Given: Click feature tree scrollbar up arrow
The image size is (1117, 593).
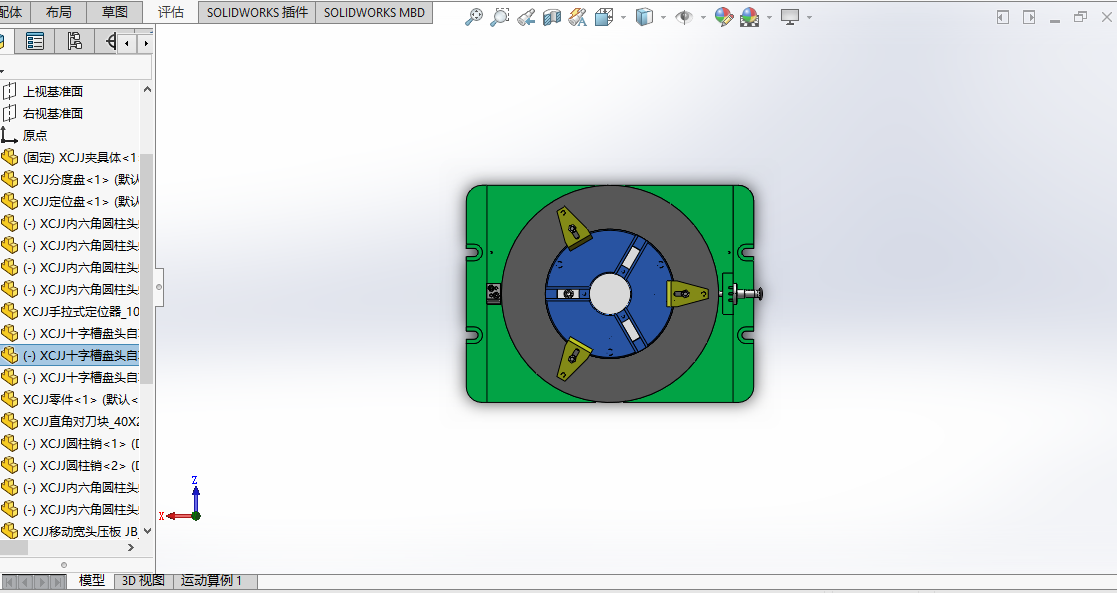Looking at the screenshot, I should (147, 90).
